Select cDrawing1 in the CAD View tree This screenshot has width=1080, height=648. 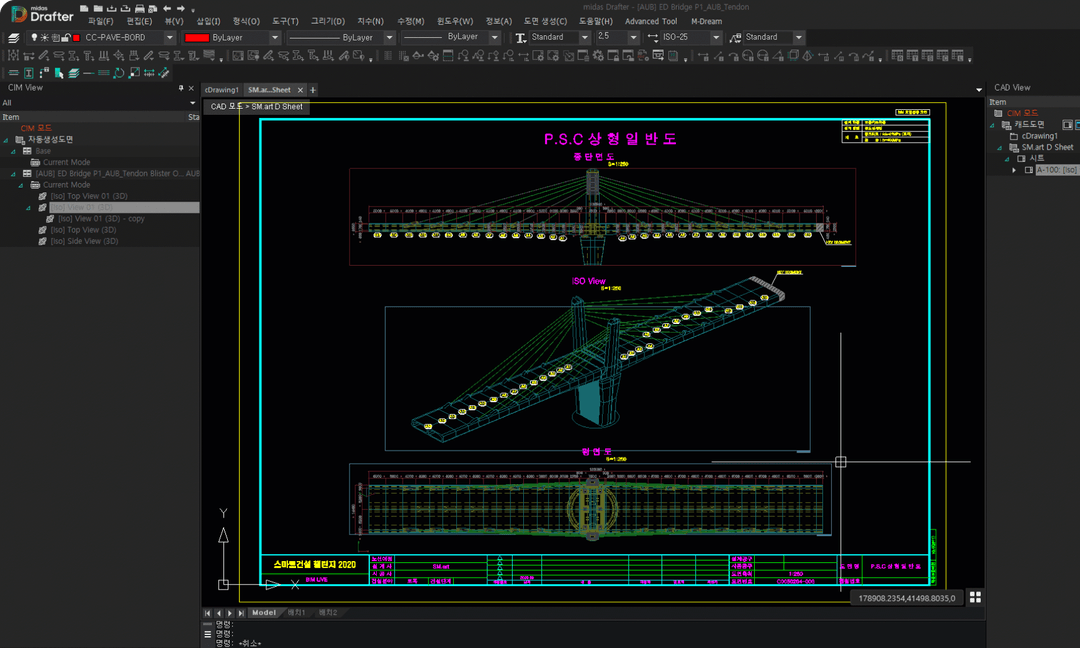(1039, 136)
